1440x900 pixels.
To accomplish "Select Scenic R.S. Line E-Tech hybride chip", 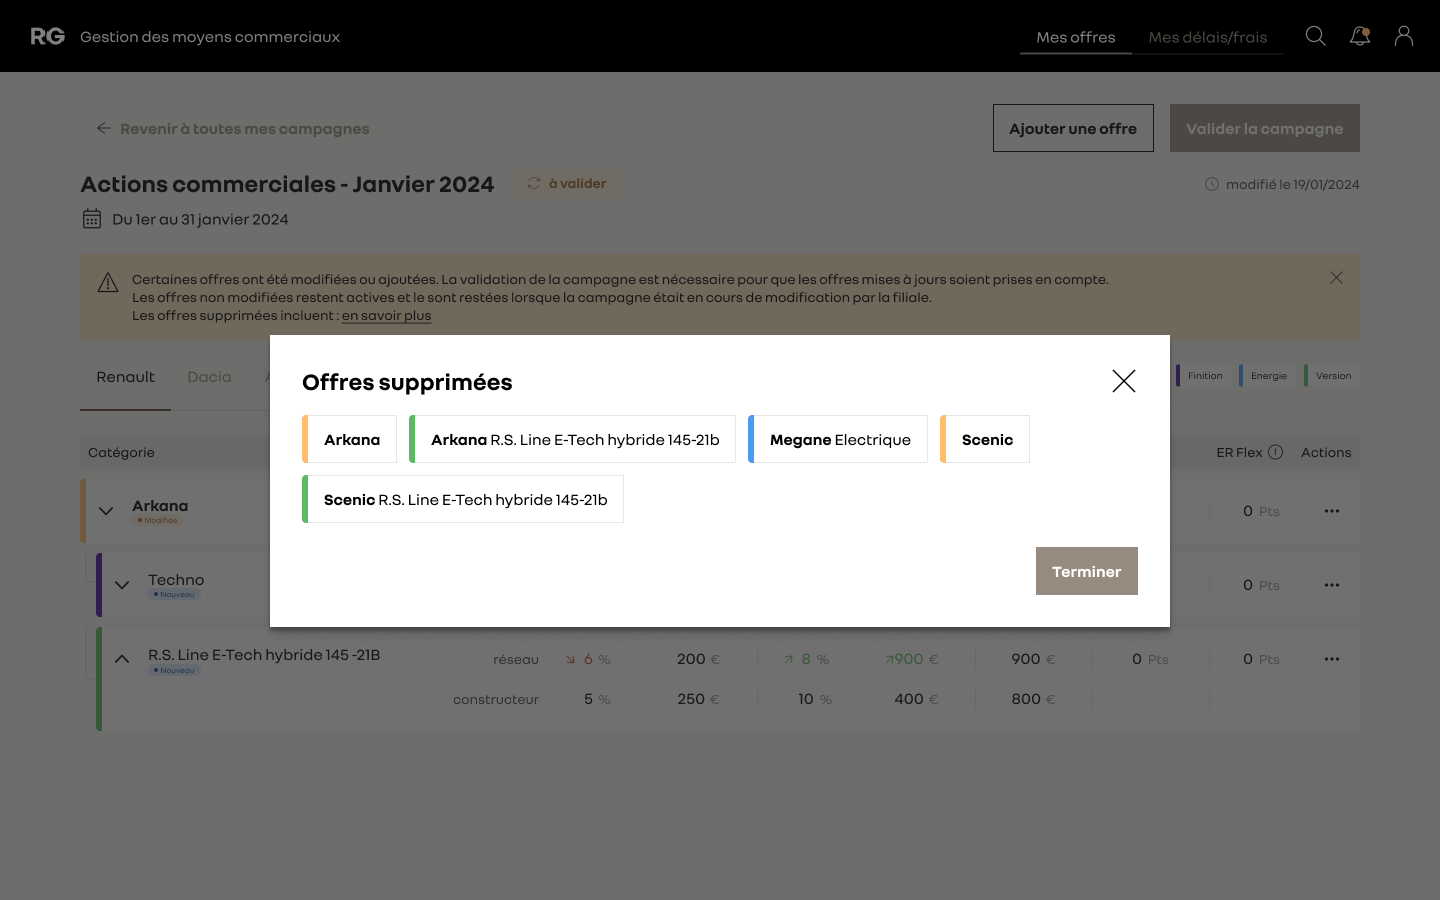I will pos(463,499).
